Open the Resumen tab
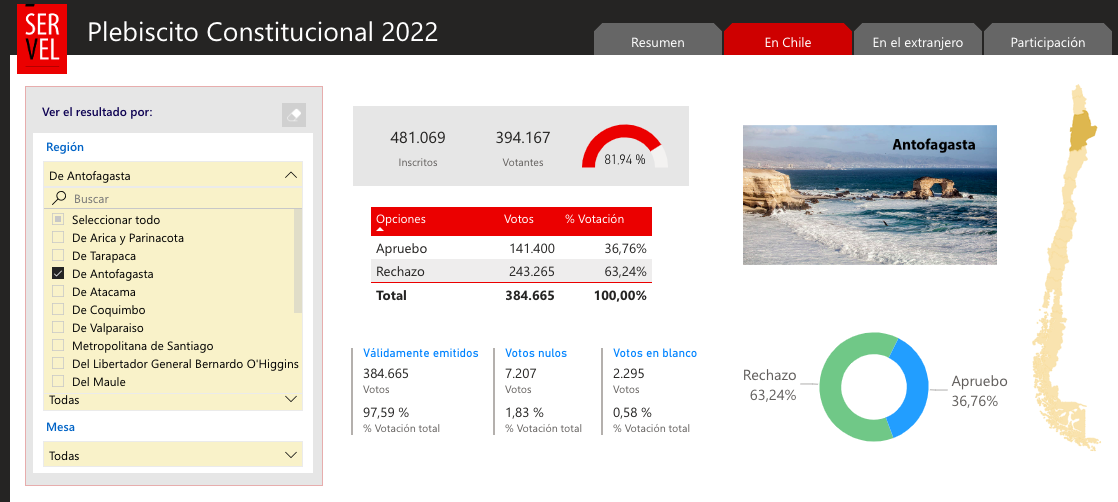Image resolution: width=1118 pixels, height=502 pixels. click(657, 40)
